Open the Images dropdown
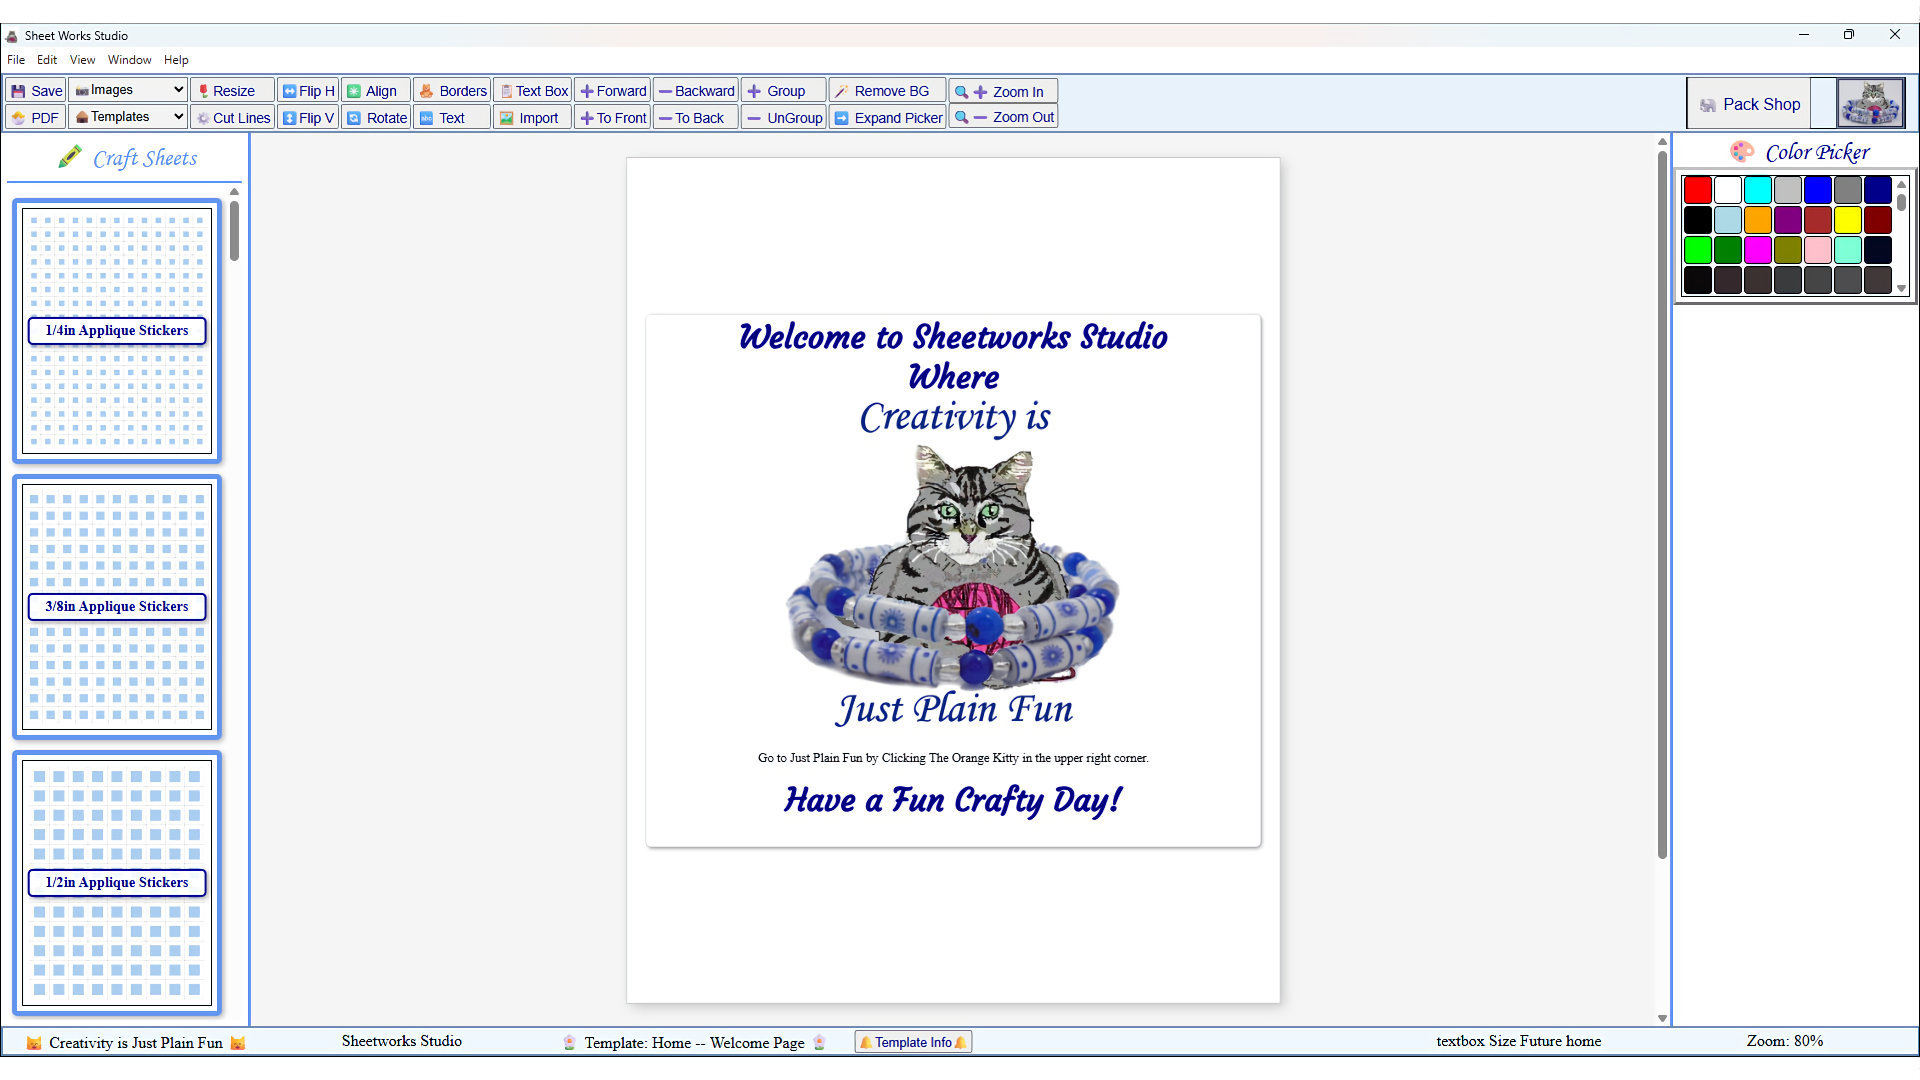This screenshot has width=1920, height=1080. point(128,90)
